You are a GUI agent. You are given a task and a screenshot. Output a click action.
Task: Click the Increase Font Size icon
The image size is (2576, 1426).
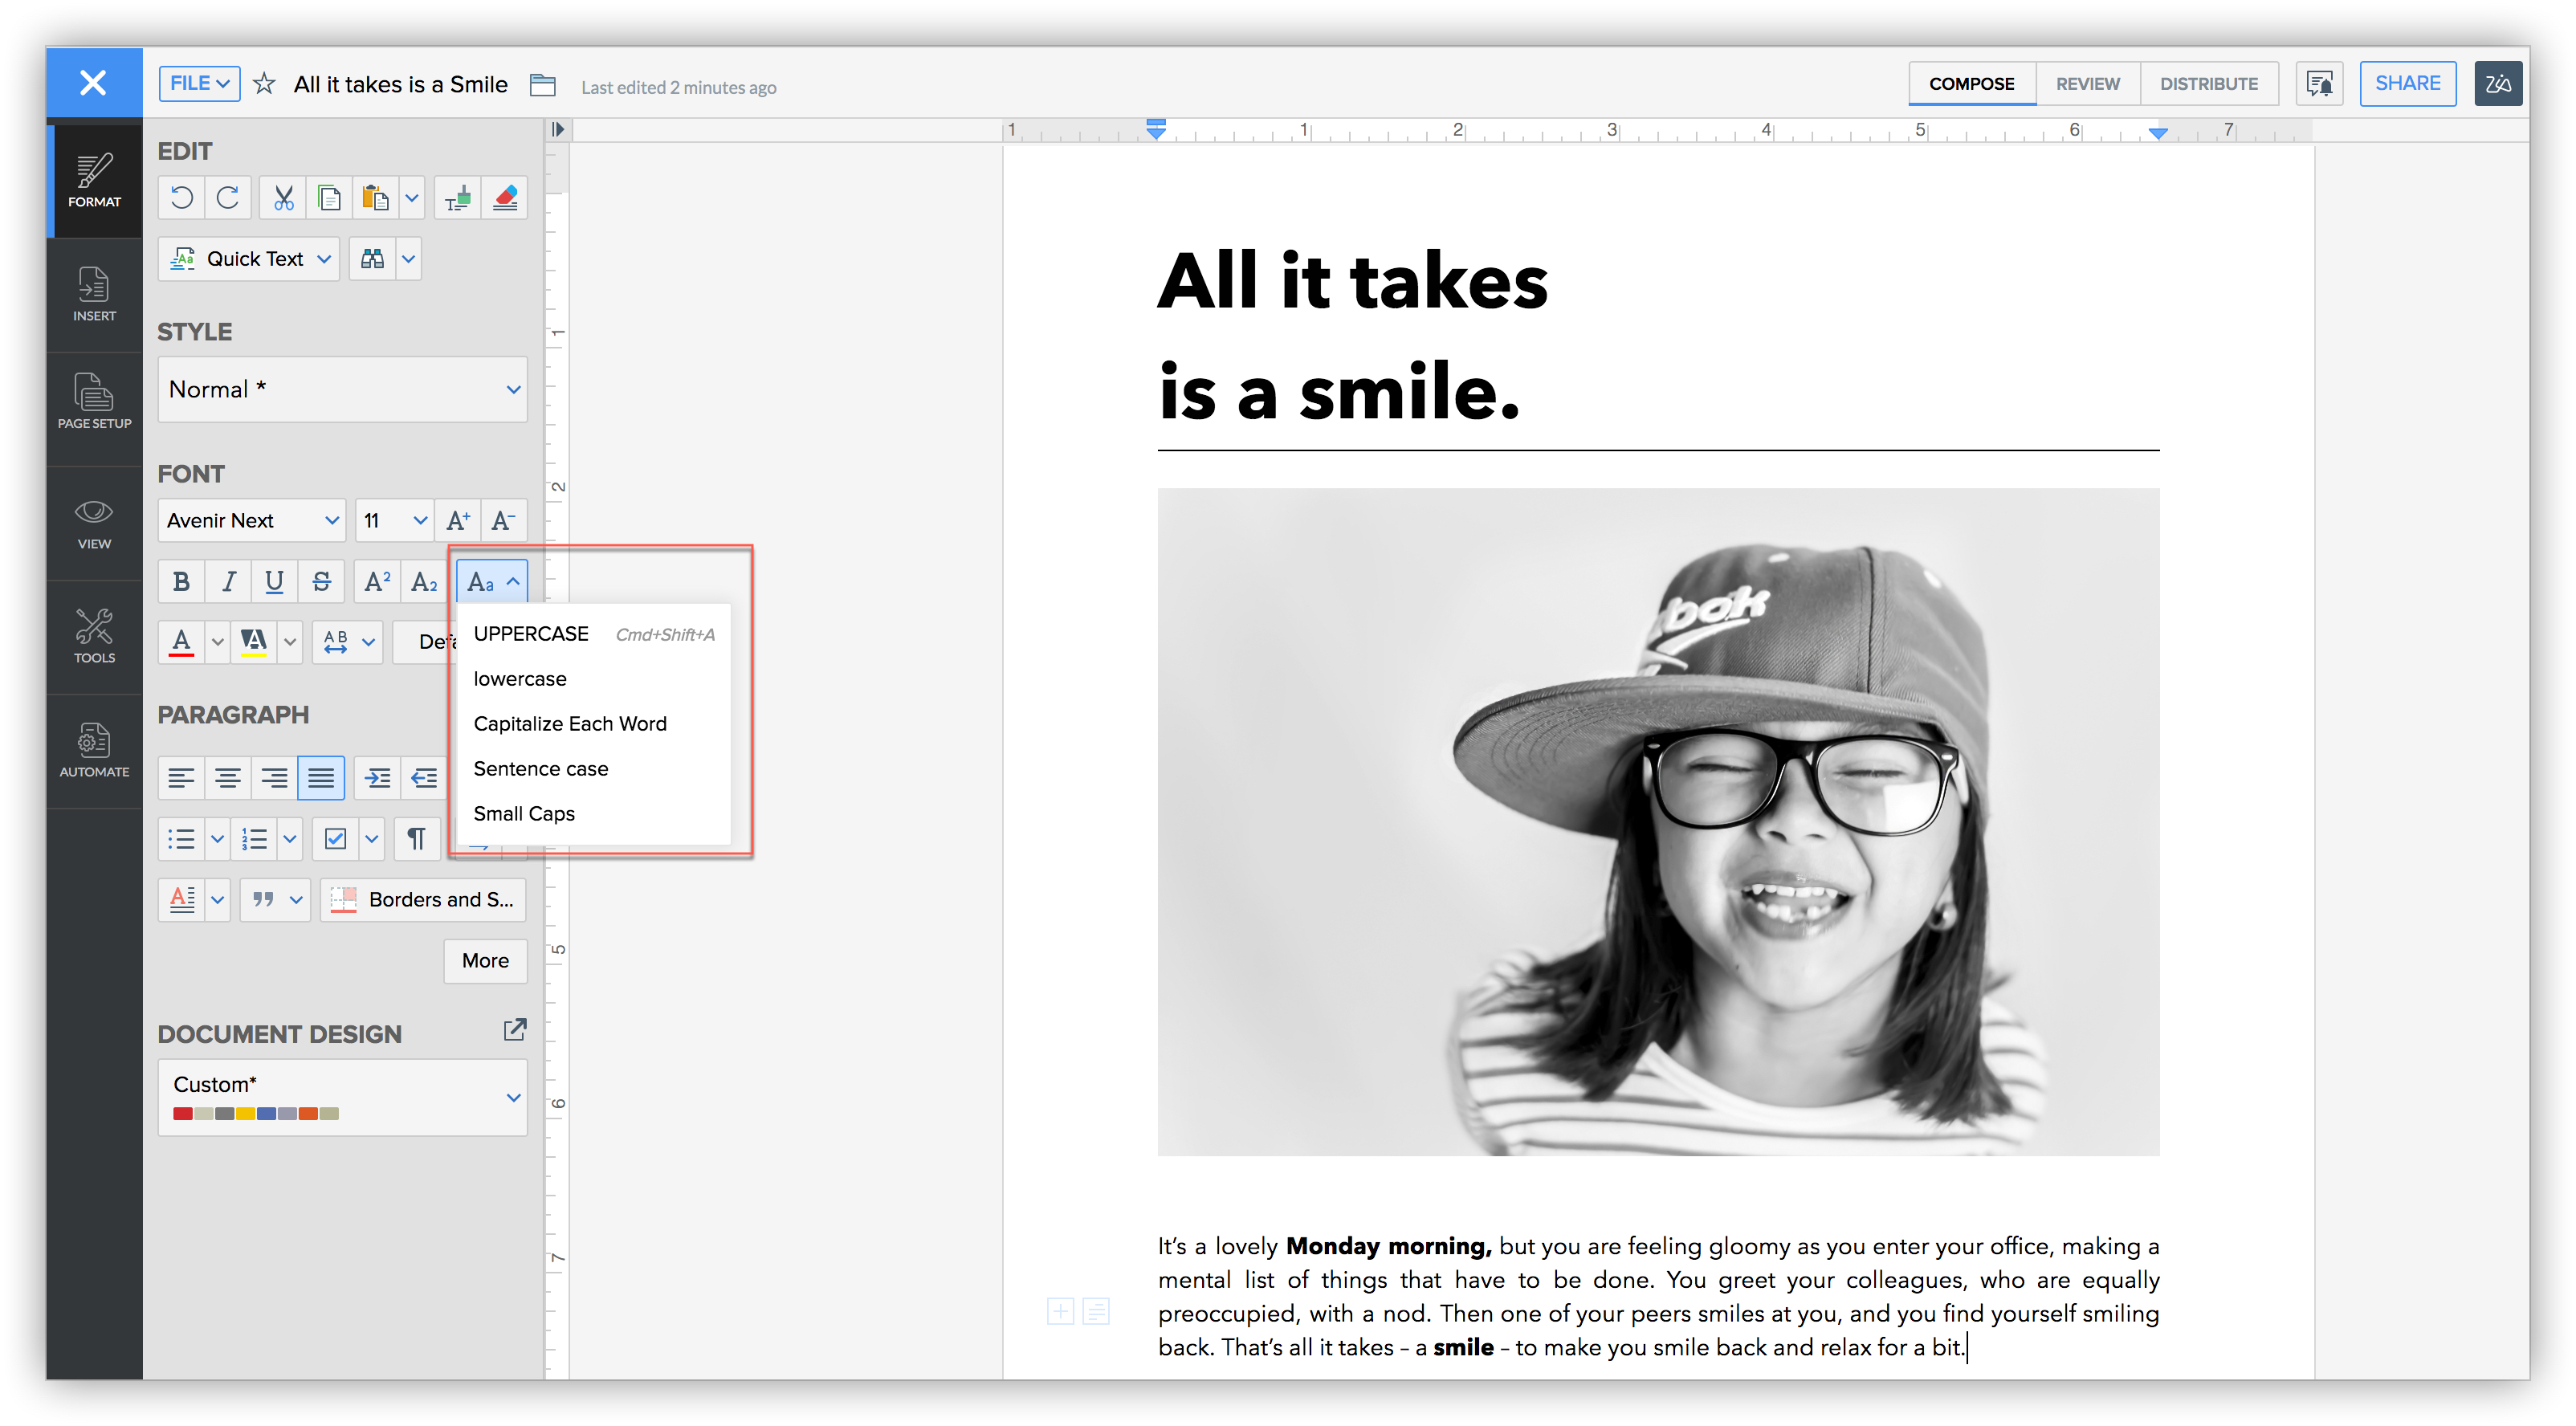pos(458,520)
